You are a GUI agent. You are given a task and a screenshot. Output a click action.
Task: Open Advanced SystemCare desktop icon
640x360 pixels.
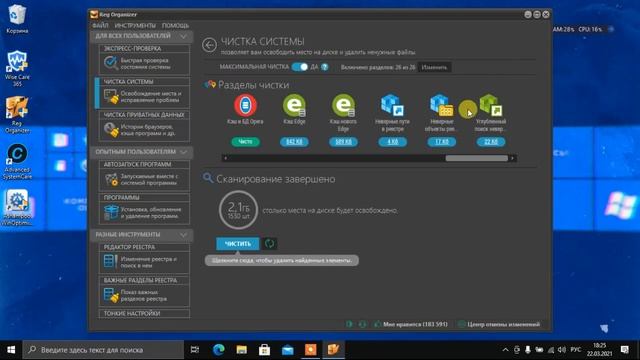17,161
